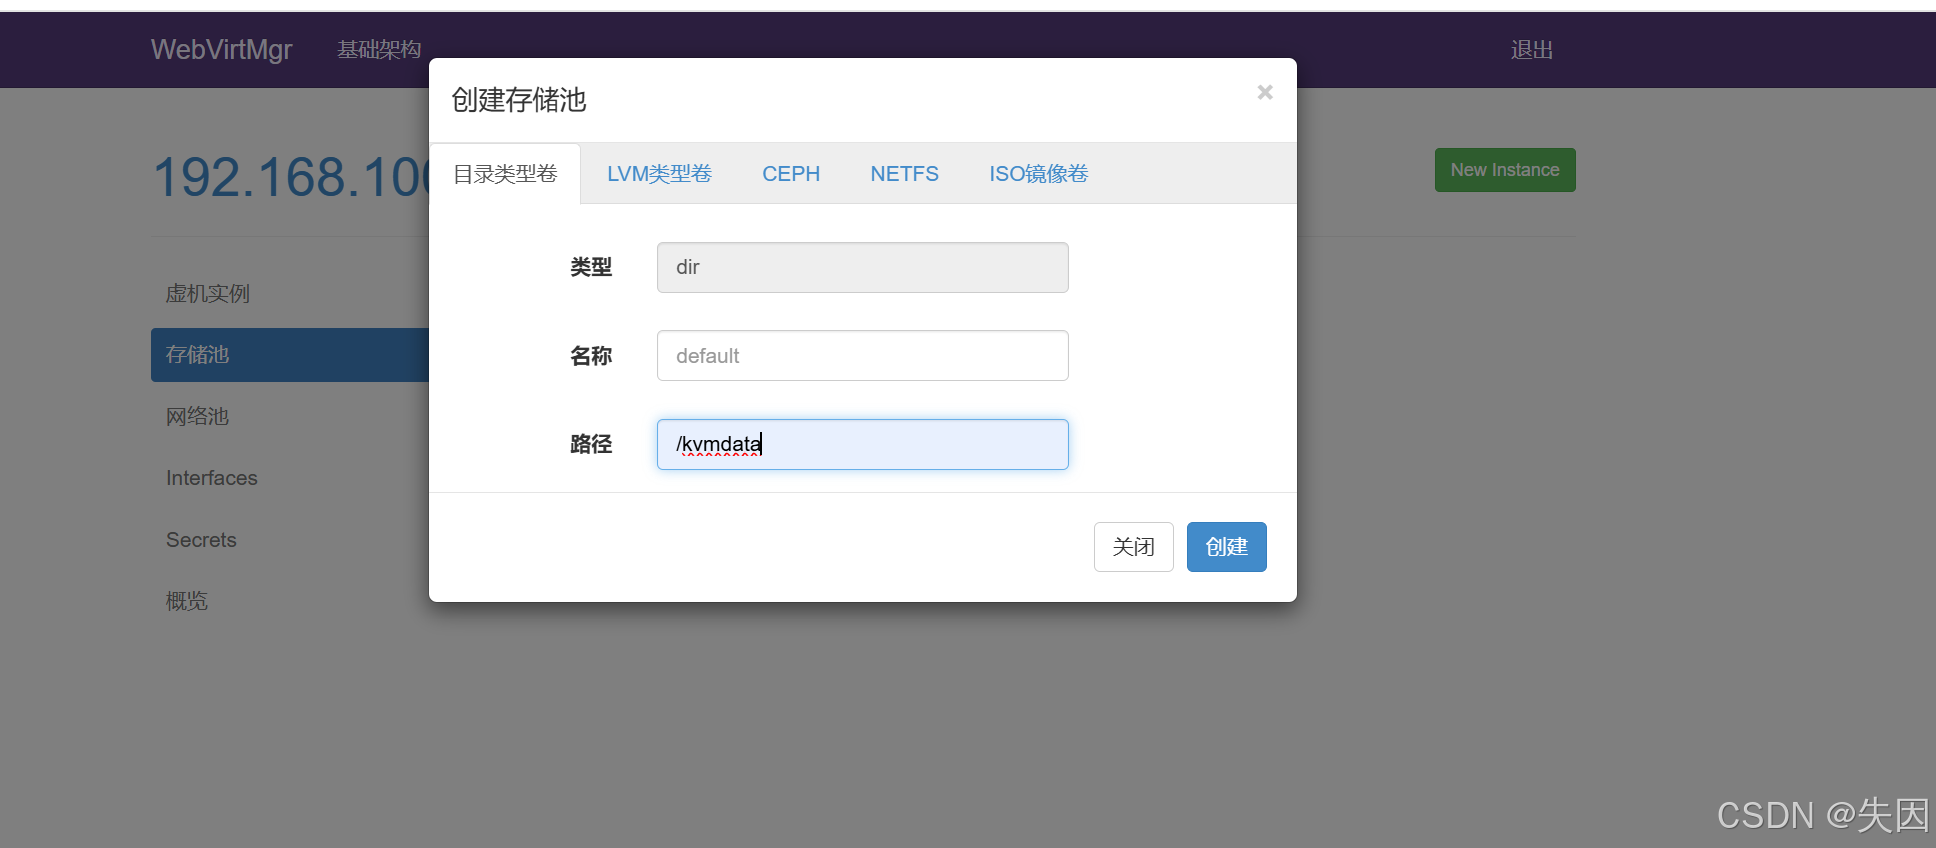The width and height of the screenshot is (1936, 848).
Task: Focus the 名称 input with default placeholder
Action: click(x=862, y=355)
